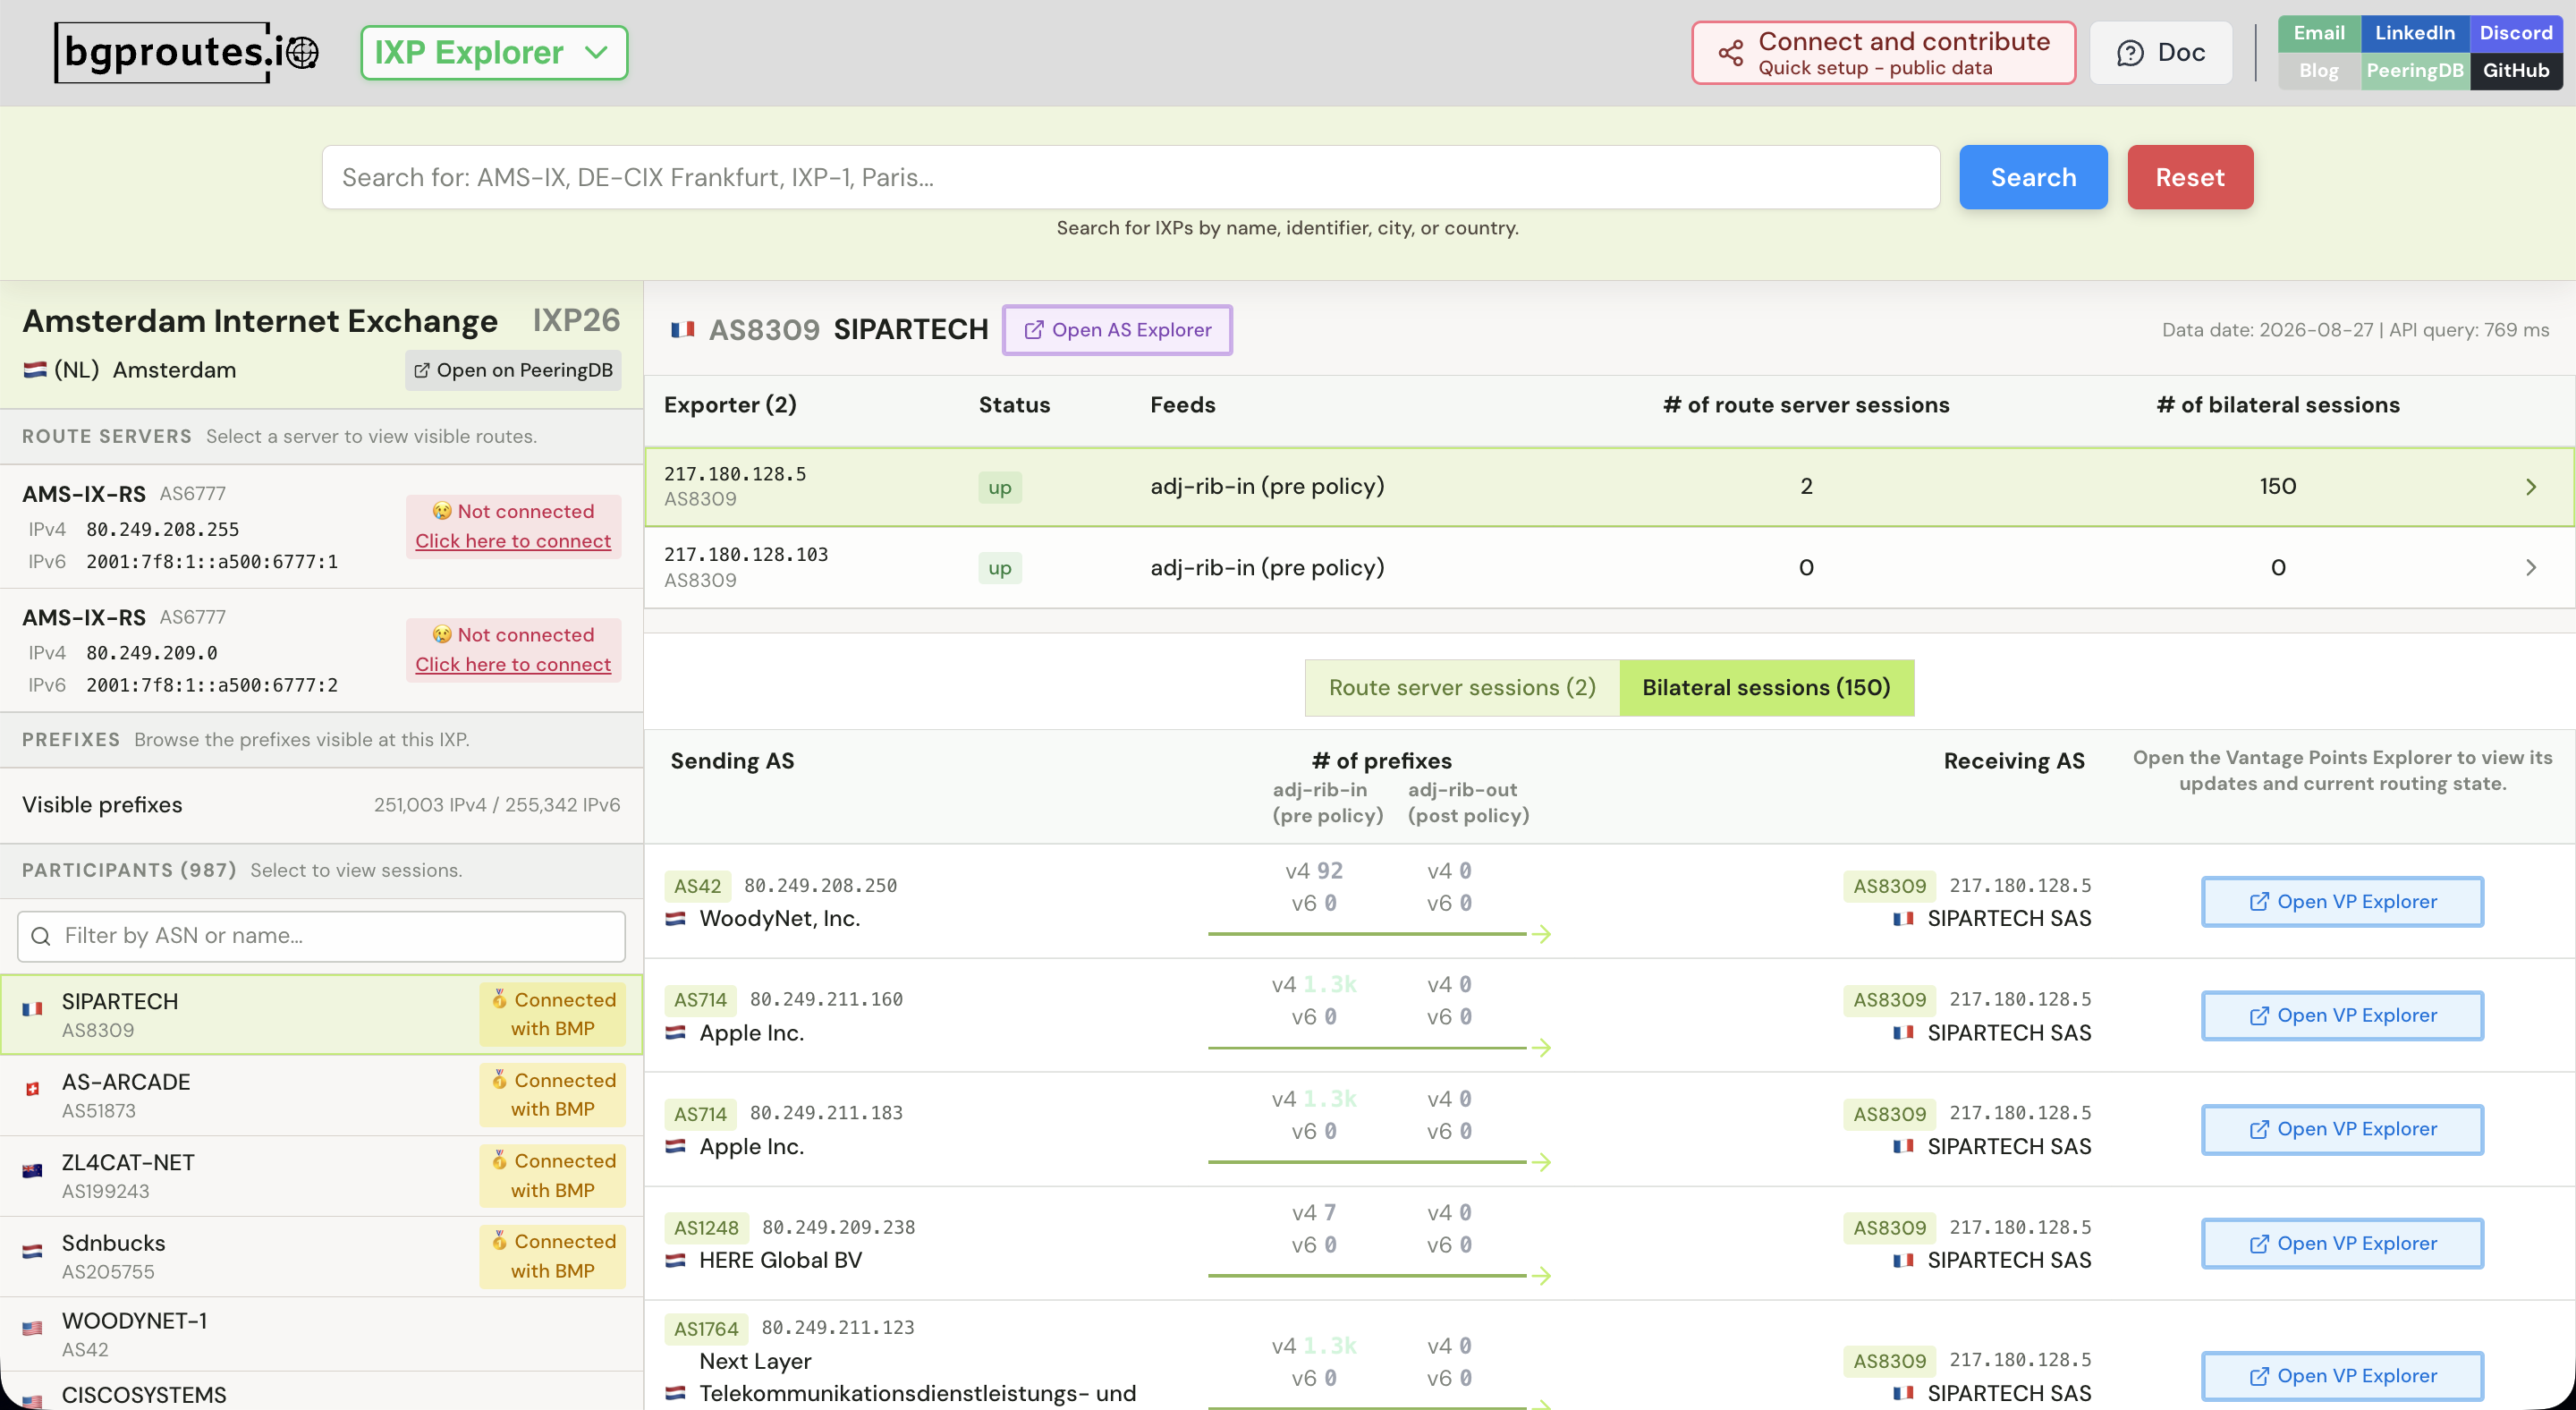Click the AS1248 sending AS badge
Viewport: 2576px width, 1410px height.
[x=706, y=1228]
